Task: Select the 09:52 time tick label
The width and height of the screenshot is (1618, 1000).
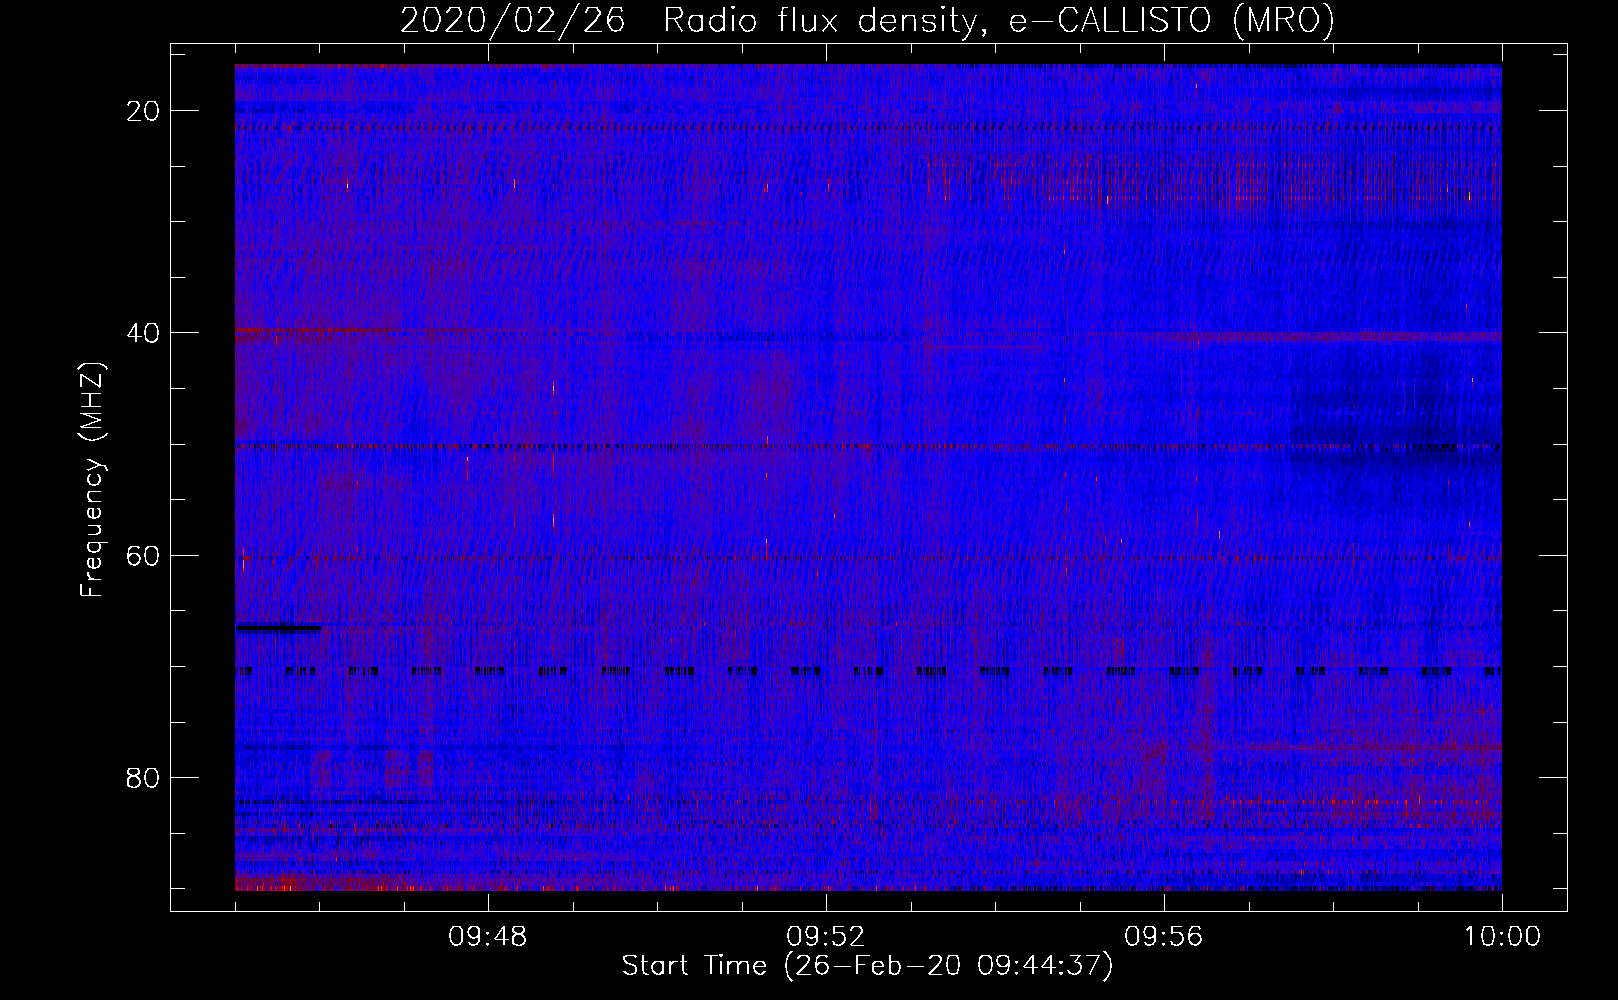Action: (826, 937)
